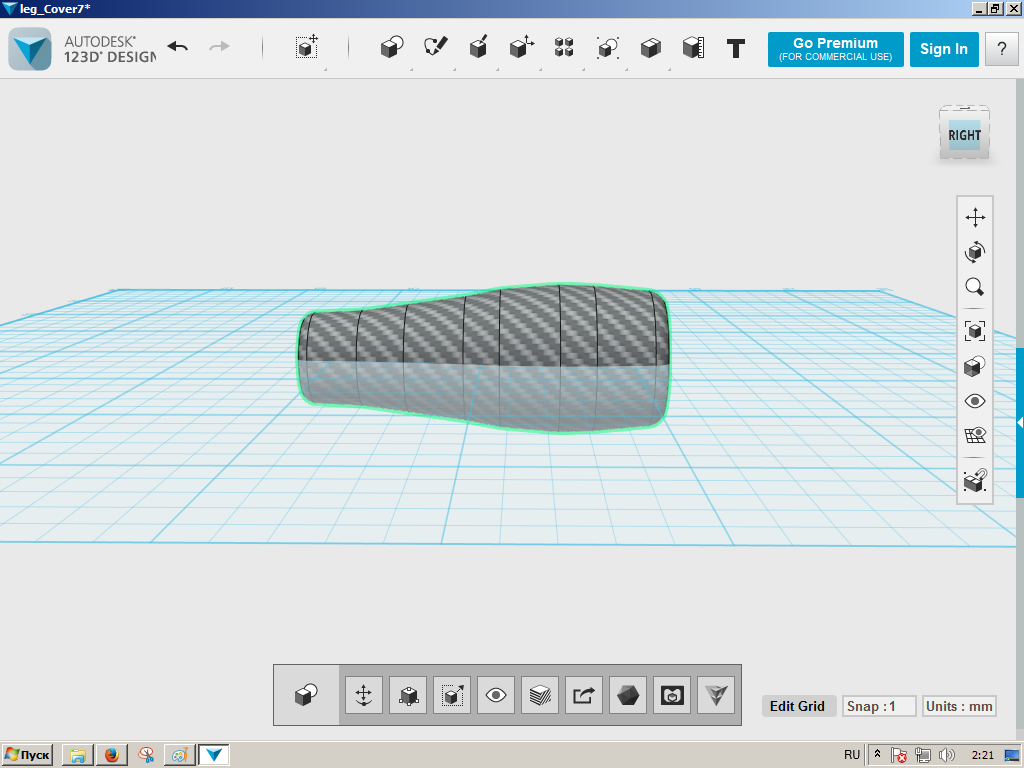This screenshot has width=1024, height=768.
Task: Select the Text tool
Action: tap(736, 48)
